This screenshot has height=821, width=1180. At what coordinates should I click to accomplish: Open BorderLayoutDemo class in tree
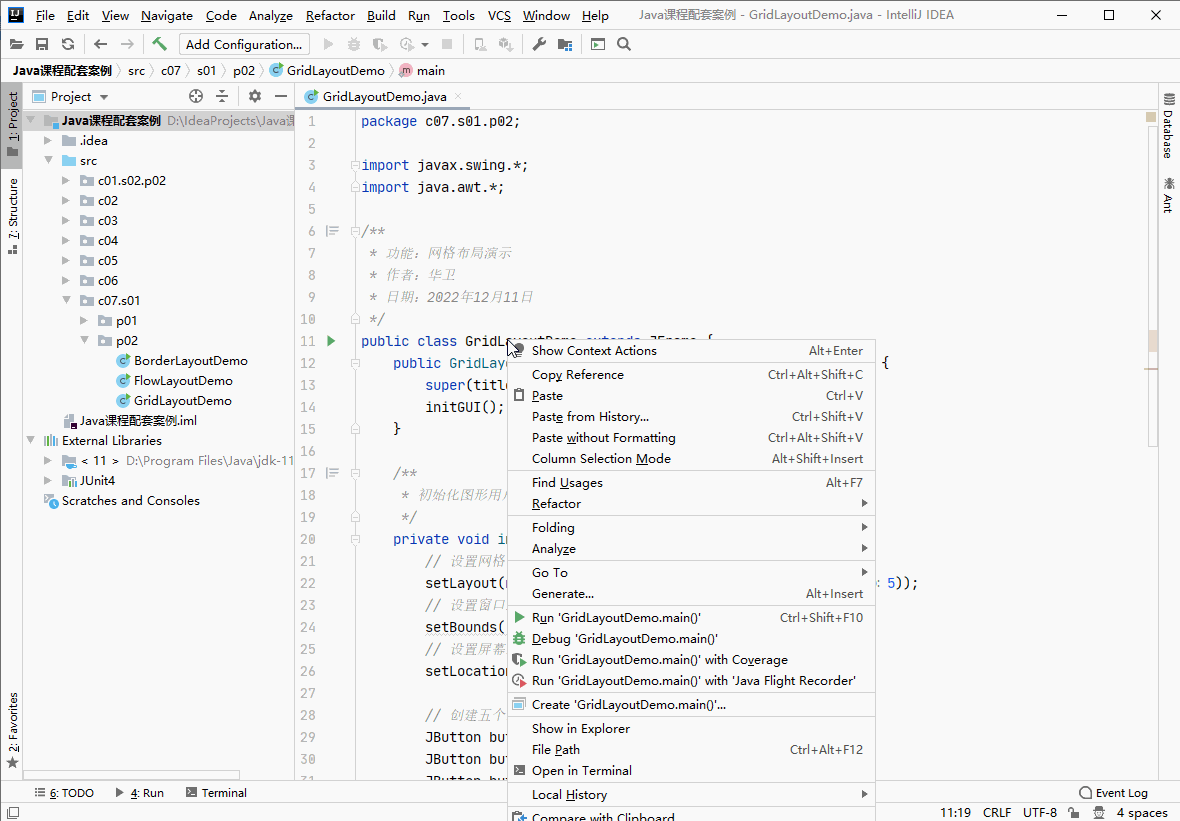tap(182, 360)
